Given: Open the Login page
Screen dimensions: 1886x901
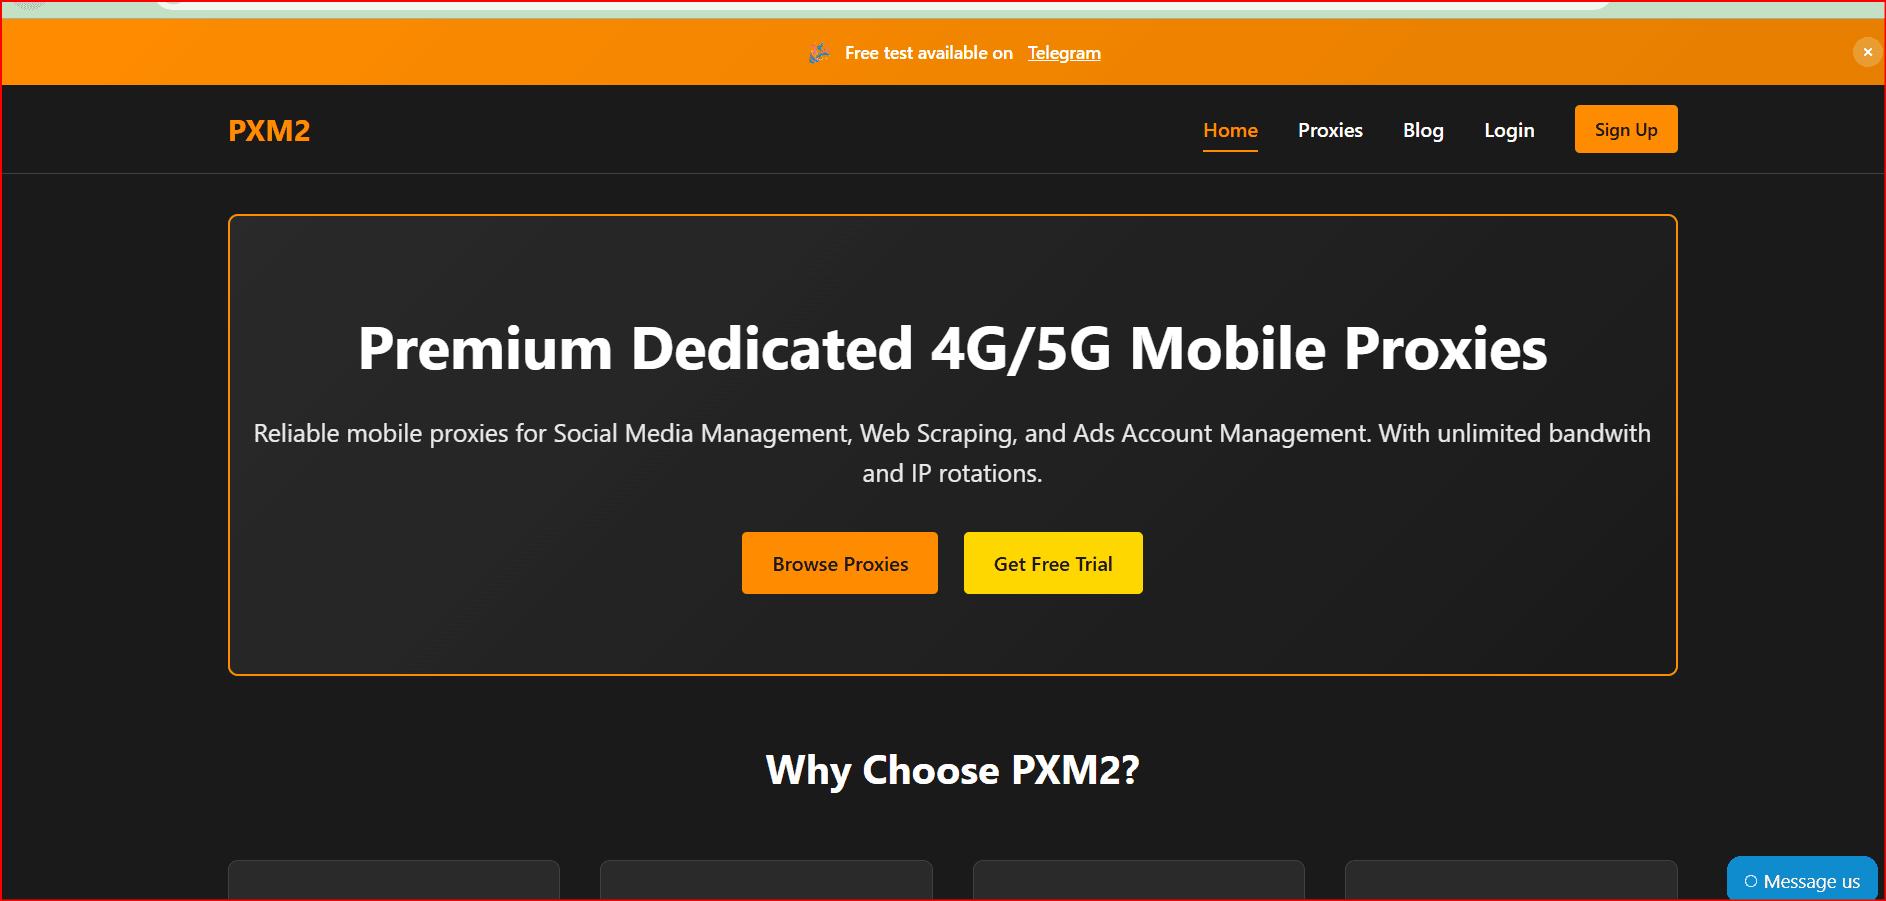Looking at the screenshot, I should click(x=1509, y=130).
